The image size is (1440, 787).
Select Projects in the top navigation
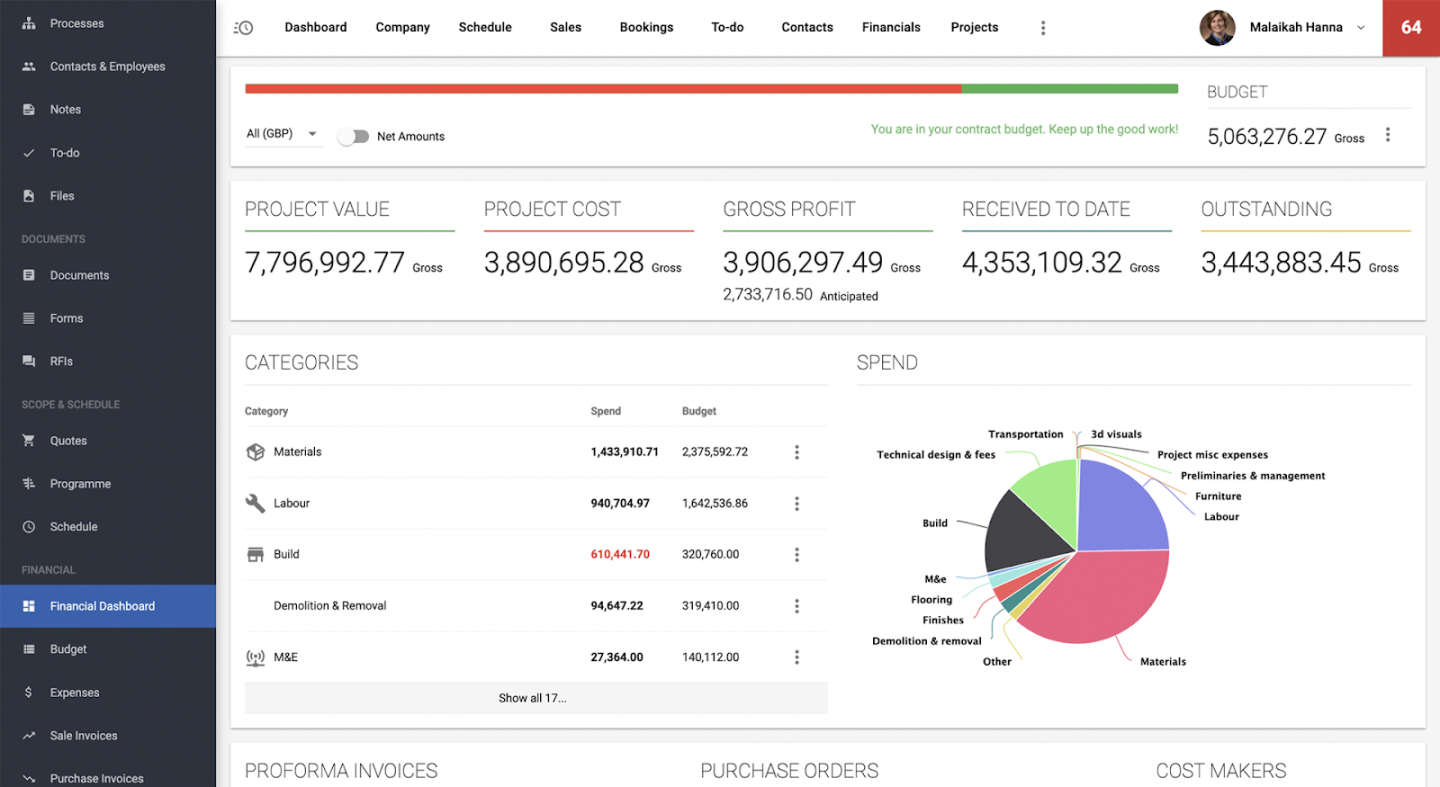click(974, 28)
